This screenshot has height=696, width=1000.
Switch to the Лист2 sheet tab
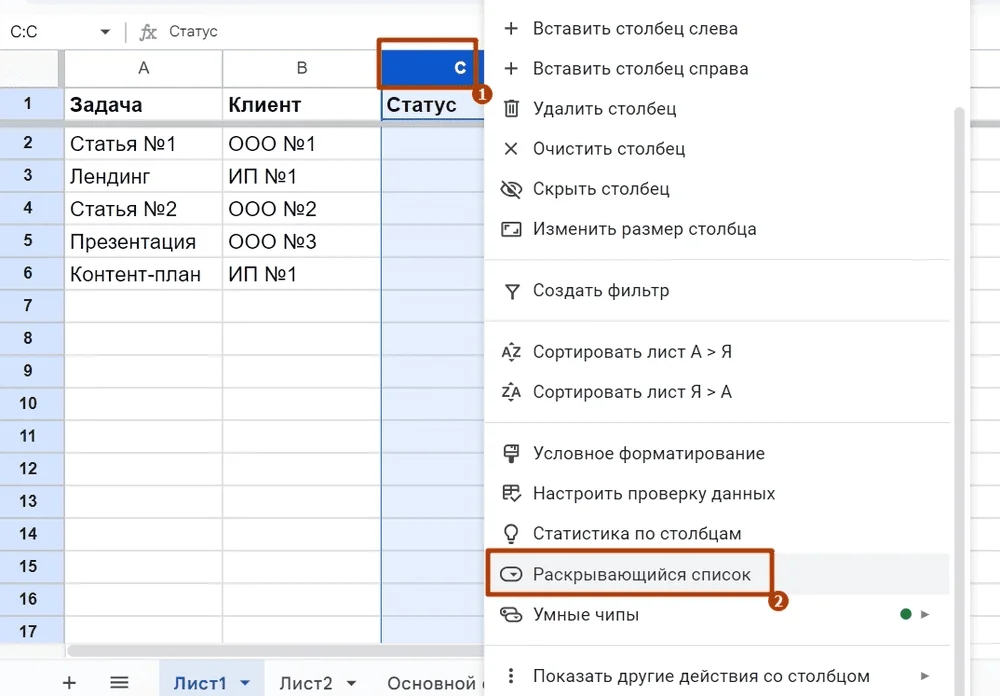[x=305, y=683]
